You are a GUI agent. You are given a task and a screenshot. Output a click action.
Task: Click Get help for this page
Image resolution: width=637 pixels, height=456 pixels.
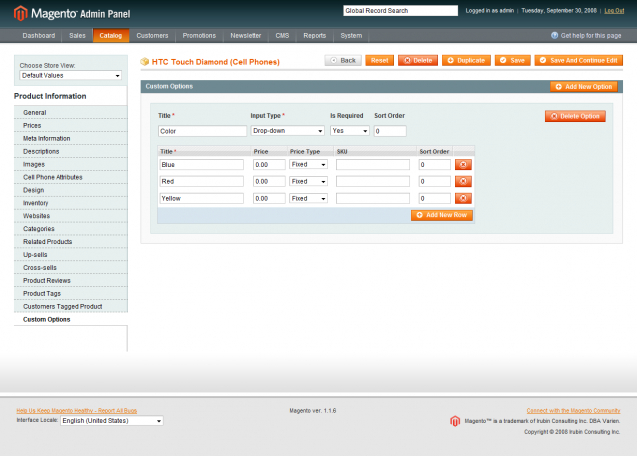591,36
